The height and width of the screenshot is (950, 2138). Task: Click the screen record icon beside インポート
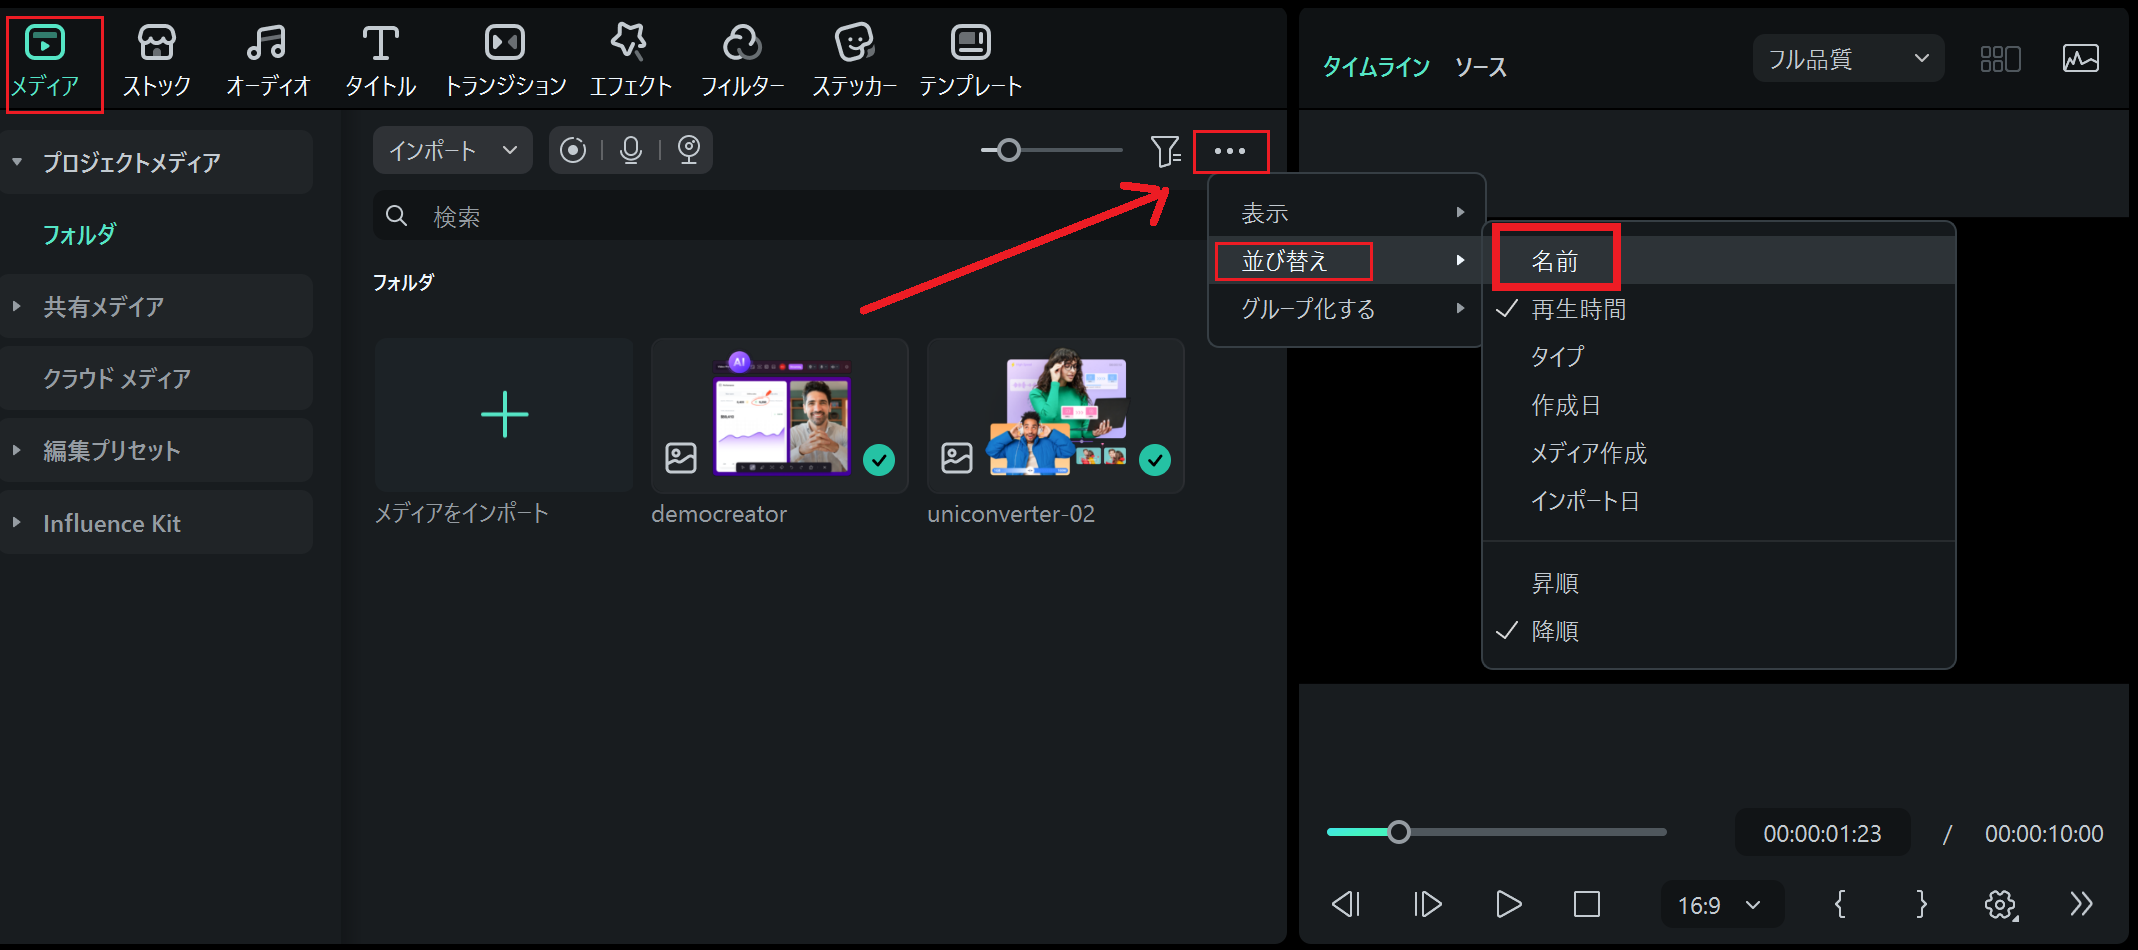coord(573,150)
